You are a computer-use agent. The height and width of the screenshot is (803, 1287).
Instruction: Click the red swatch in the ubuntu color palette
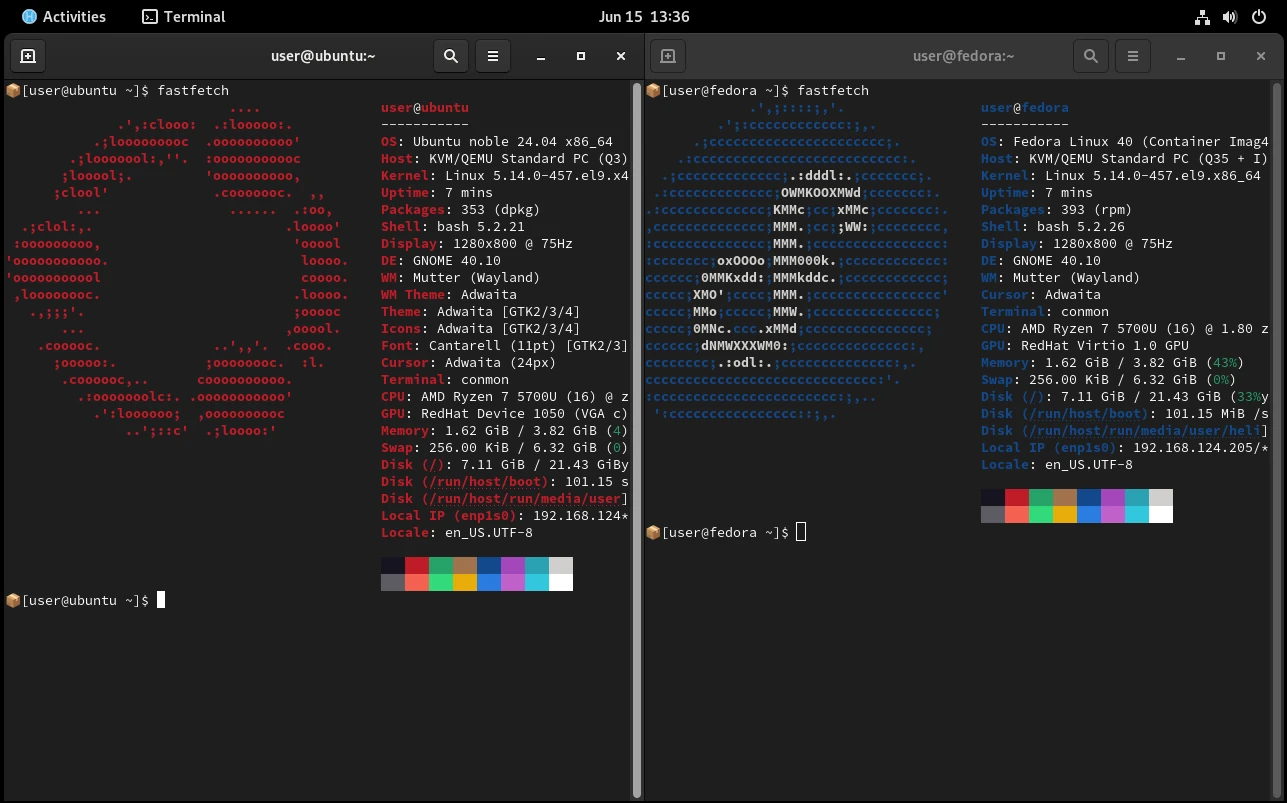pyautogui.click(x=417, y=566)
